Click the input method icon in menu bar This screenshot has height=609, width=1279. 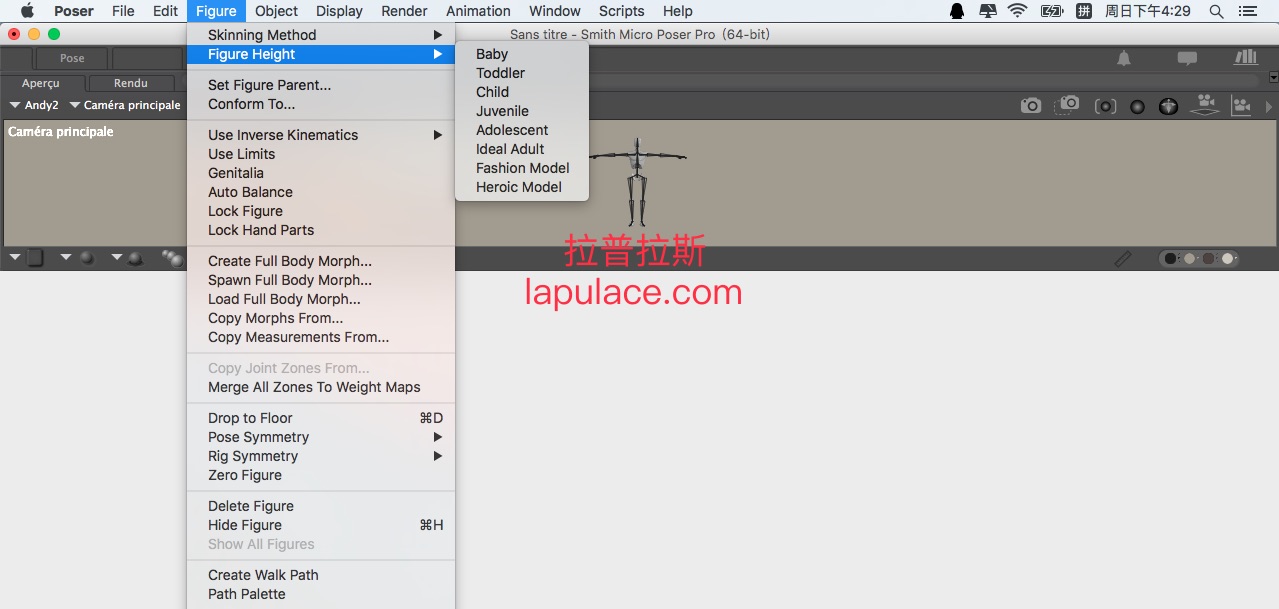(x=1084, y=11)
